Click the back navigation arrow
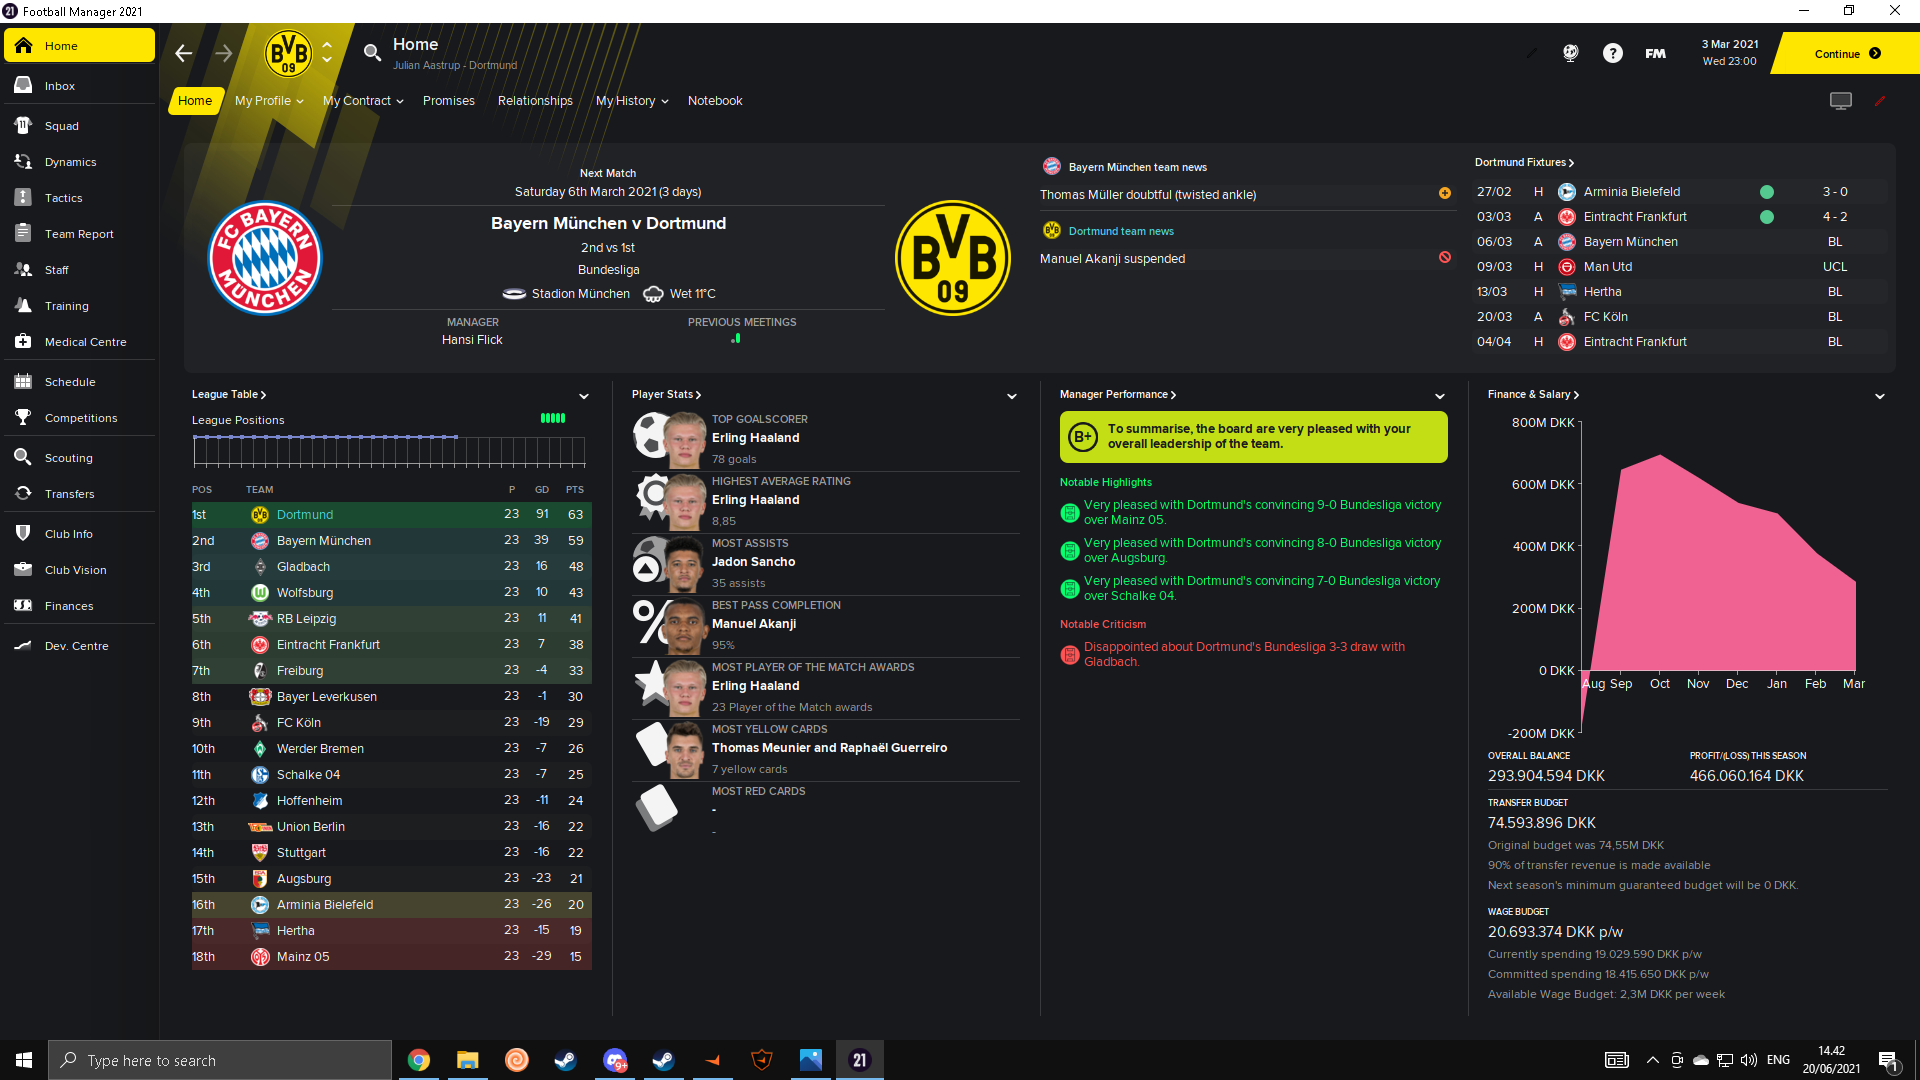1920x1080 pixels. click(x=184, y=53)
